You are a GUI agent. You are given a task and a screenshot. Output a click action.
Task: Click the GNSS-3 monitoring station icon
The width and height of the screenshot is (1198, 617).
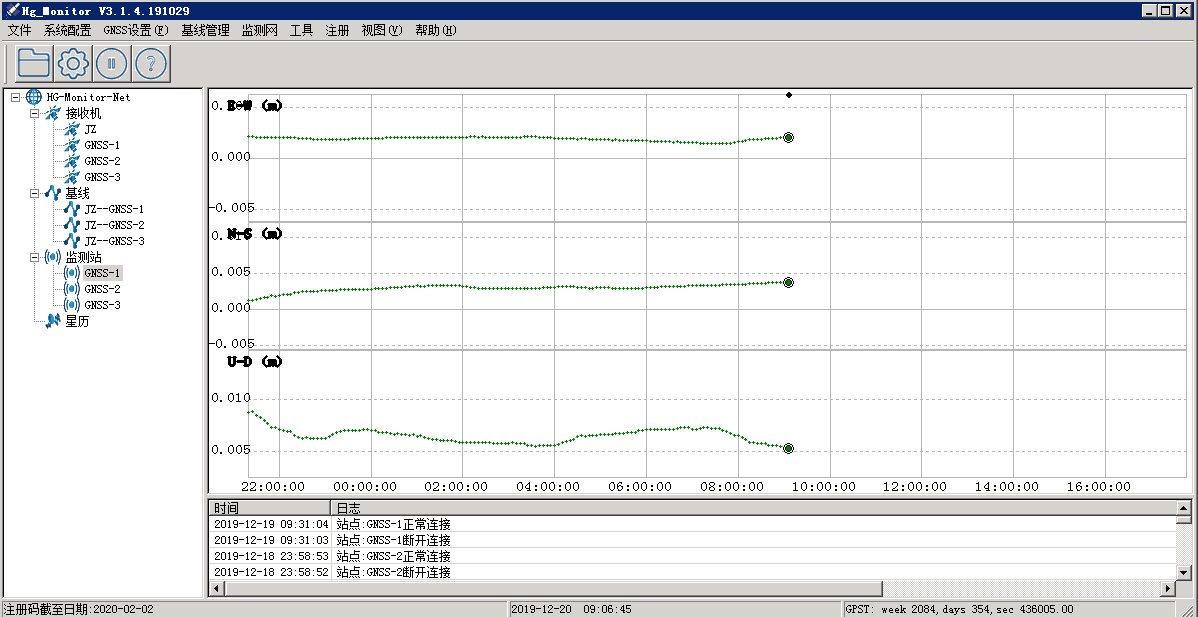click(72, 305)
